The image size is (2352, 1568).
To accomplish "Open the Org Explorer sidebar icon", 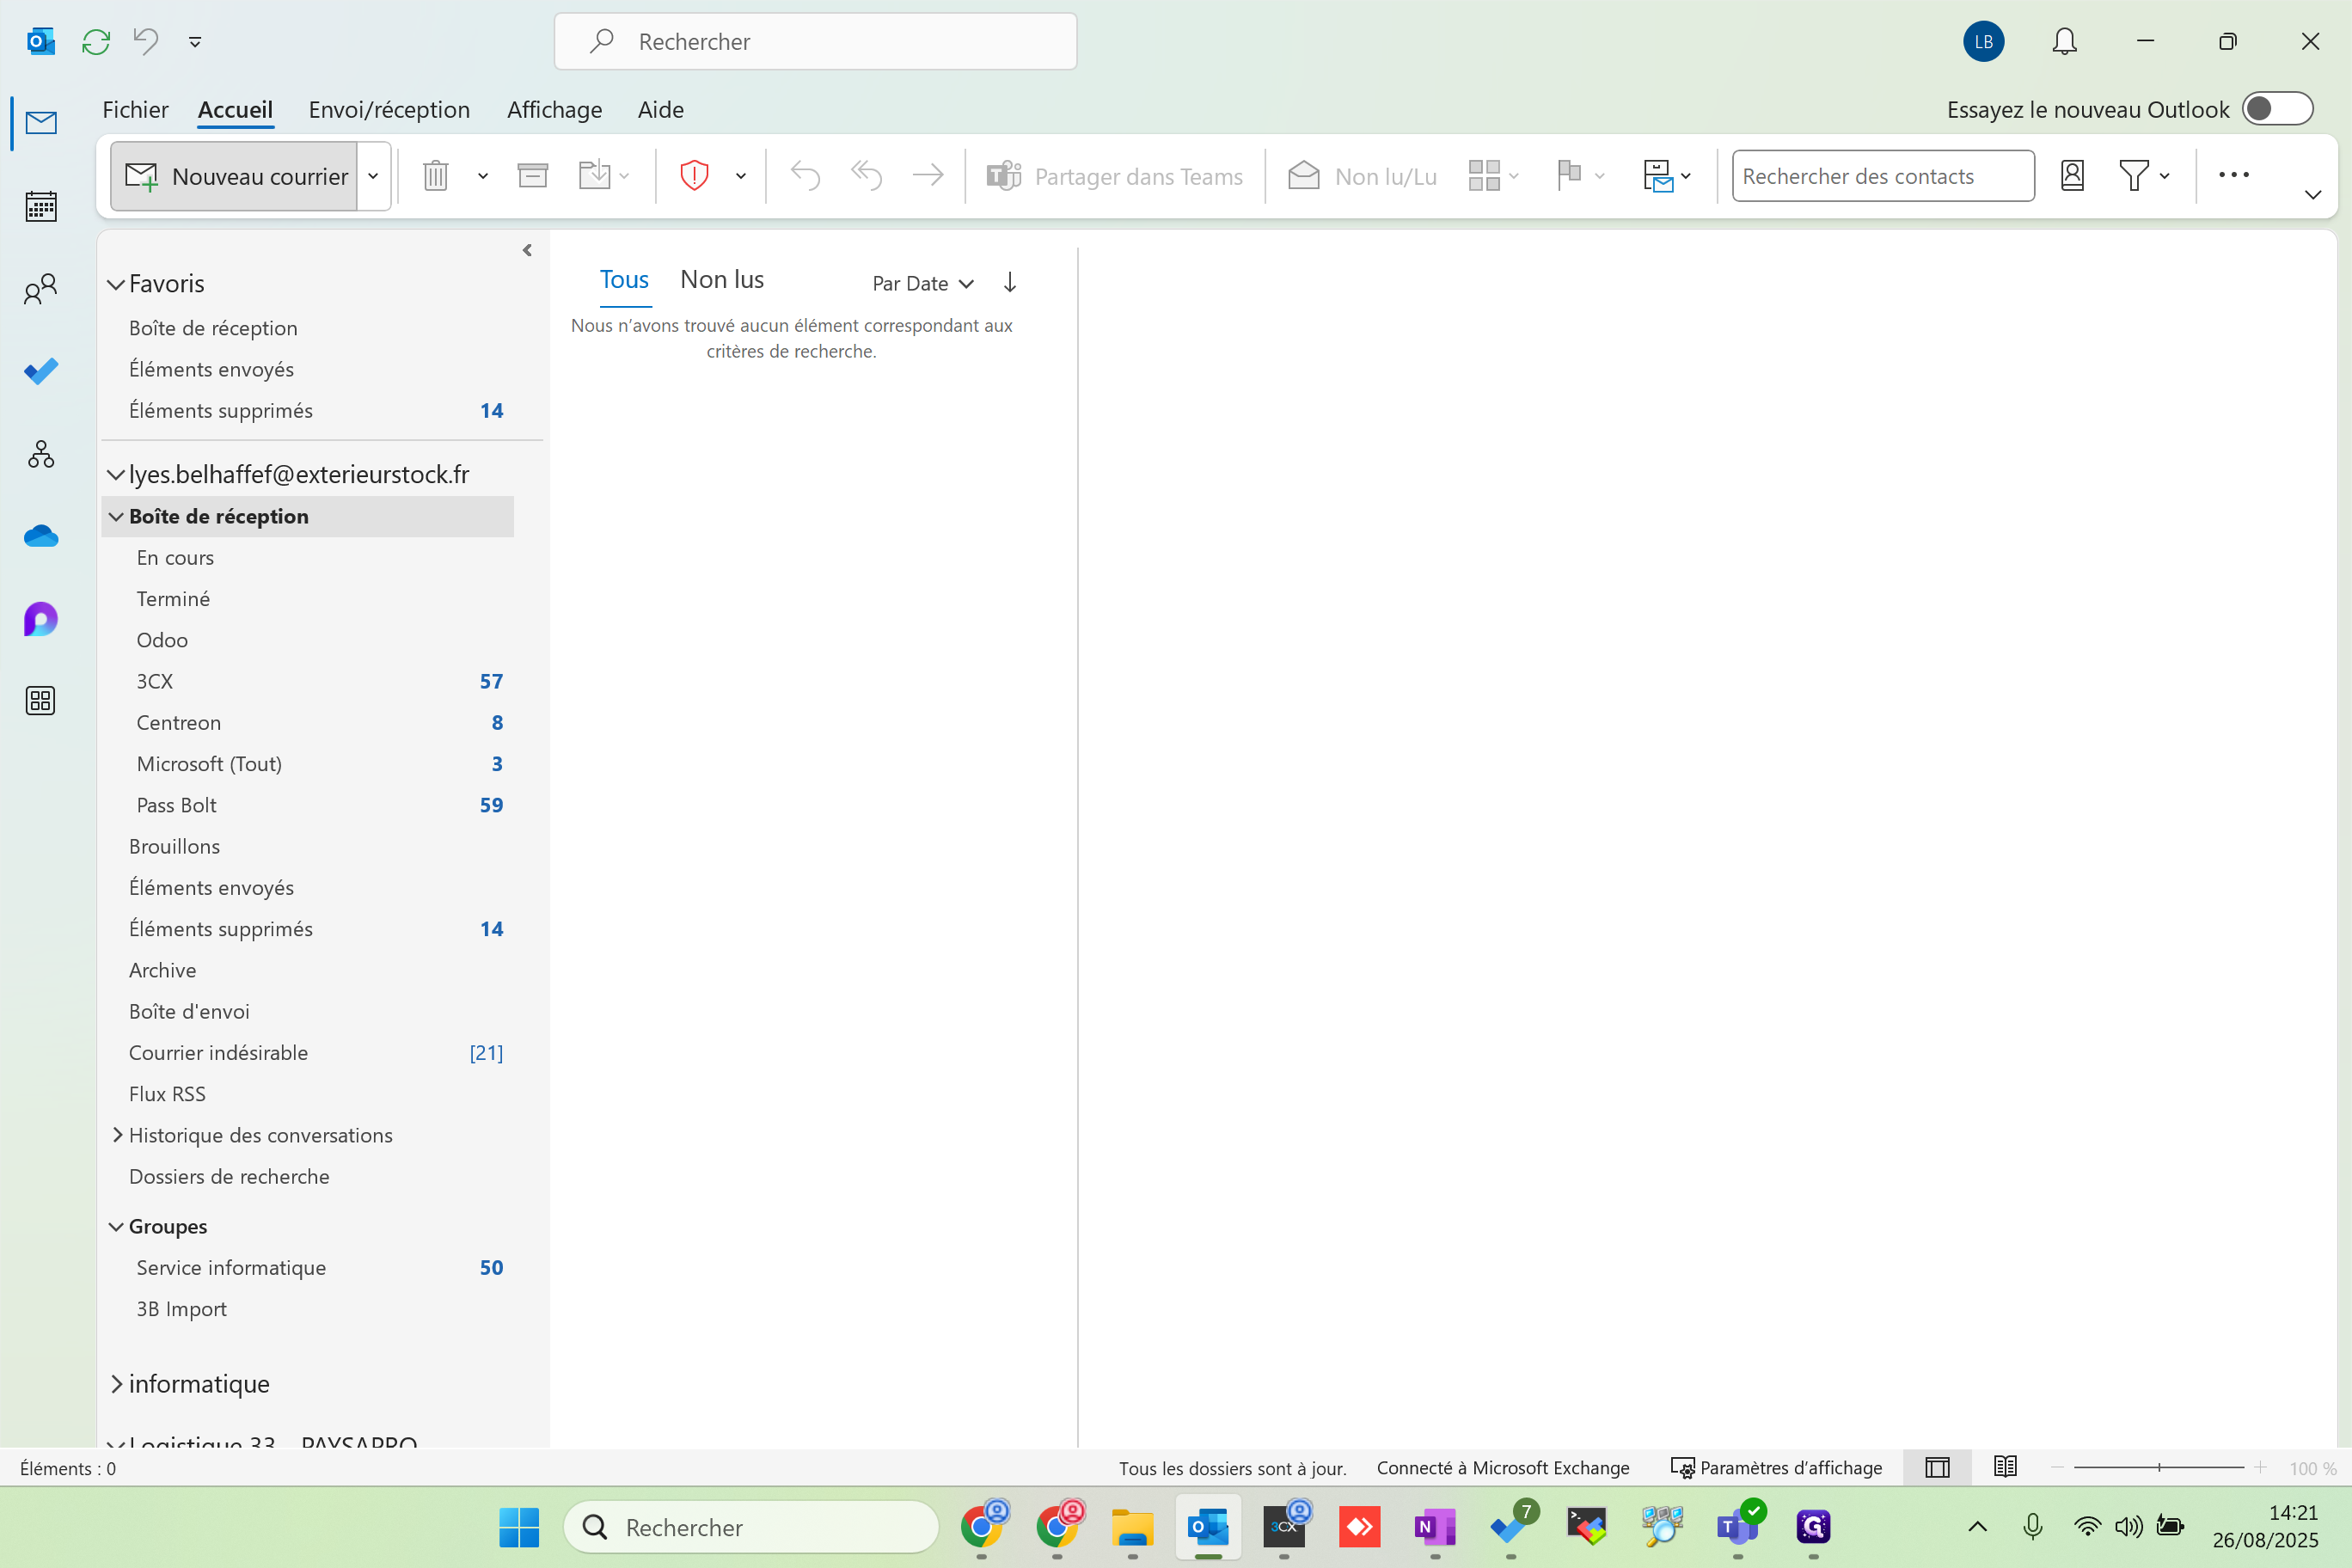I will (41, 455).
